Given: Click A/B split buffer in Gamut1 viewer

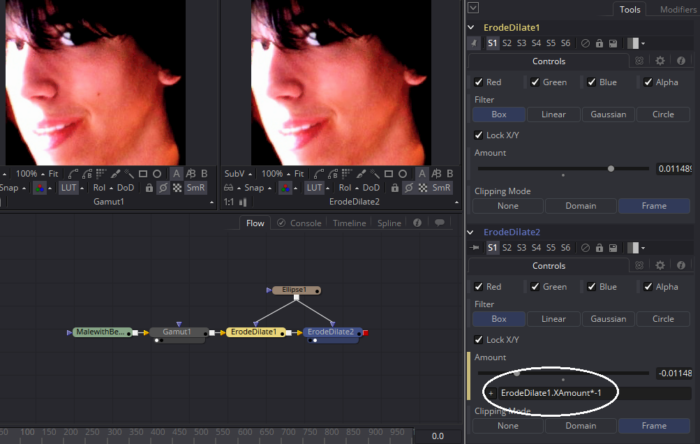Looking at the screenshot, I should pyautogui.click(x=191, y=174).
